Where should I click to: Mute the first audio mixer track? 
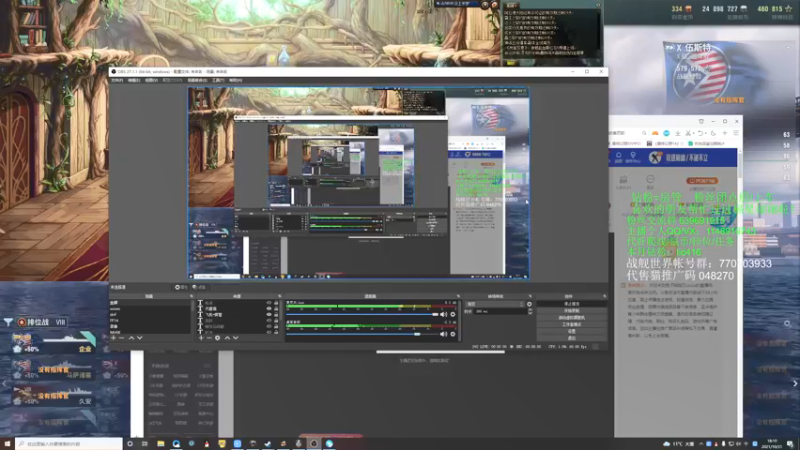click(443, 315)
